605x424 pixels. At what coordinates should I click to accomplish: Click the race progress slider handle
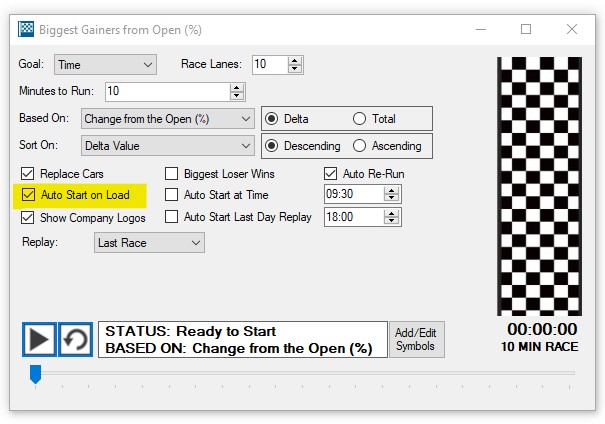[x=35, y=373]
